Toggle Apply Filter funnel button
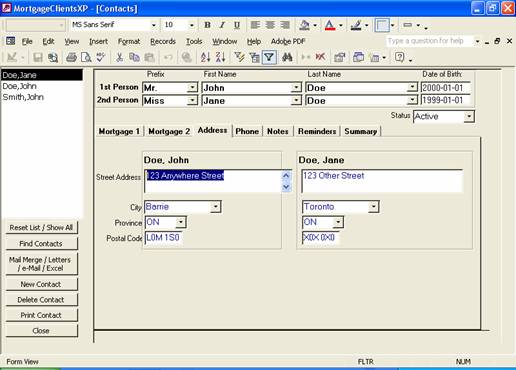This screenshot has height=370, width=516. coord(269,57)
